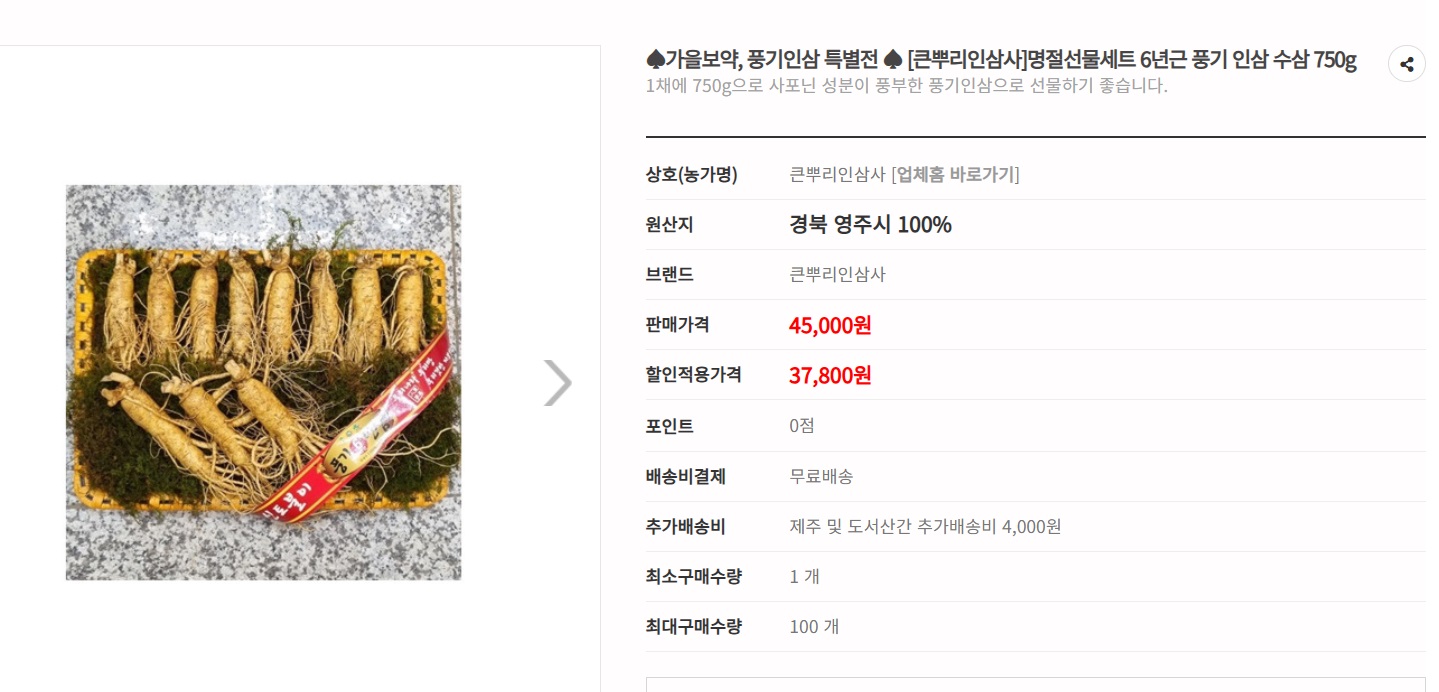Select the 최소구매수량 value of 1개
Image resolution: width=1439 pixels, height=692 pixels.
point(802,576)
